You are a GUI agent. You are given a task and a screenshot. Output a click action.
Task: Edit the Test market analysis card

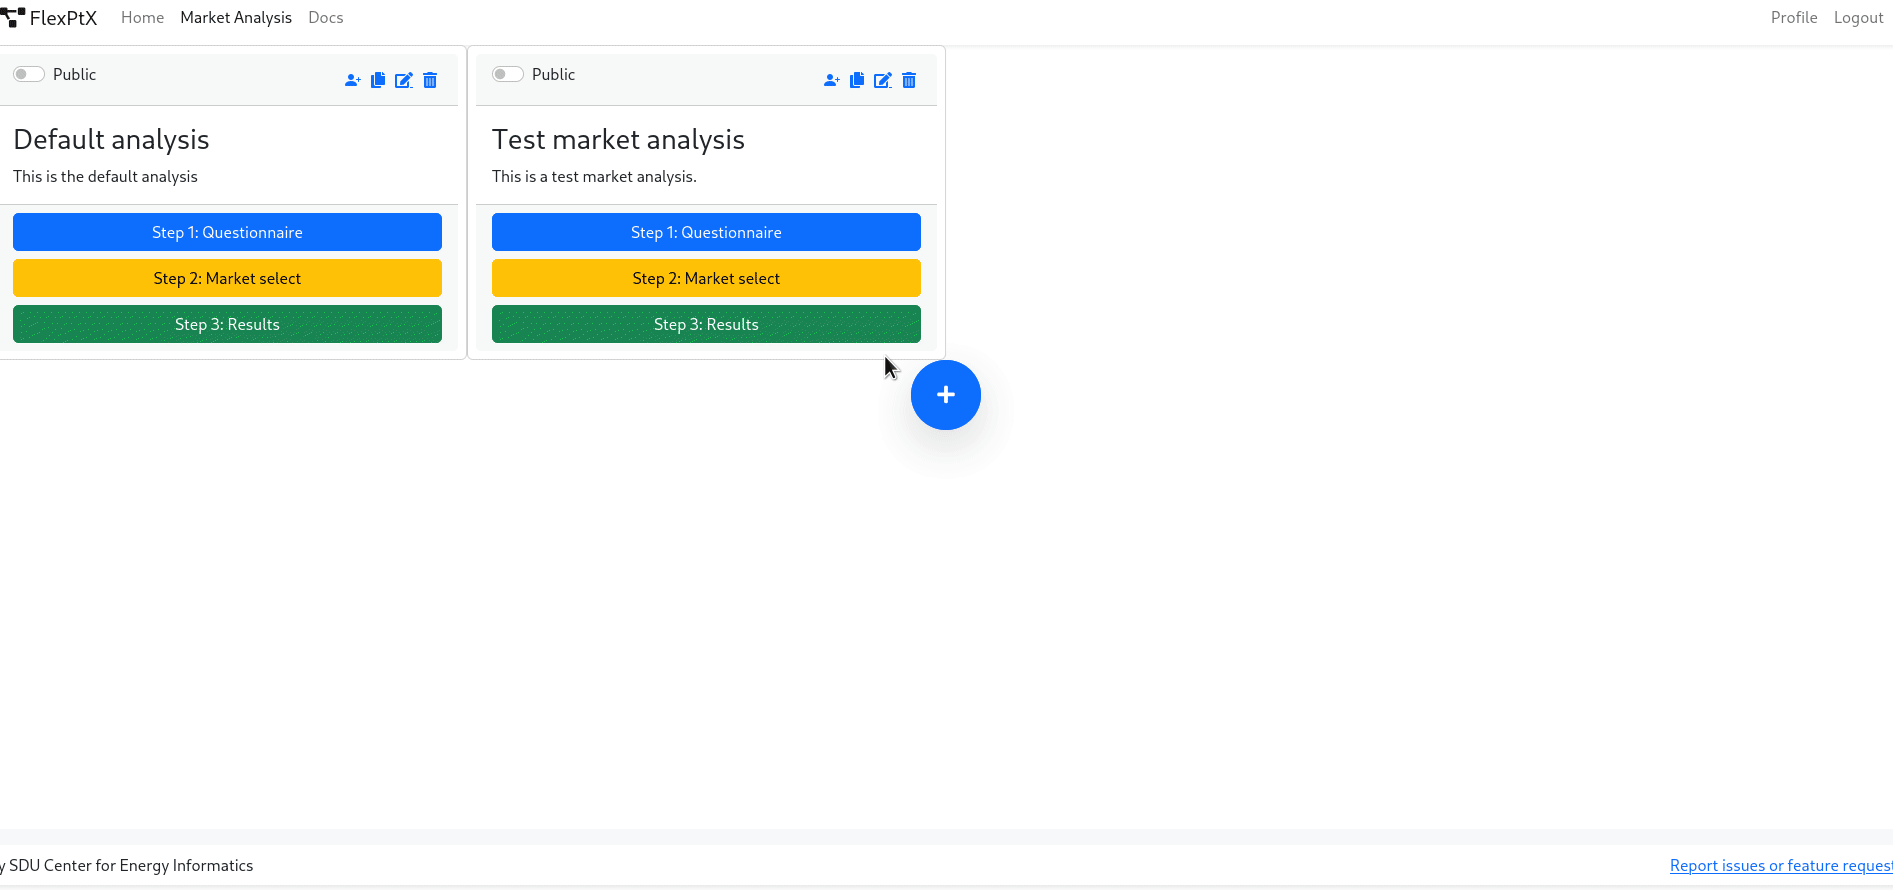[x=883, y=80]
